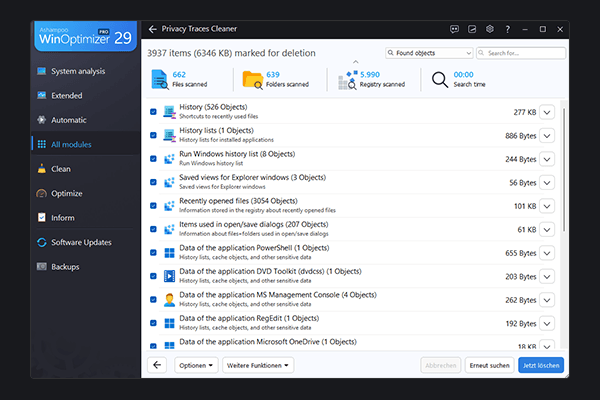The width and height of the screenshot is (600, 400).
Task: Click the History row icon
Action: [x=169, y=112]
